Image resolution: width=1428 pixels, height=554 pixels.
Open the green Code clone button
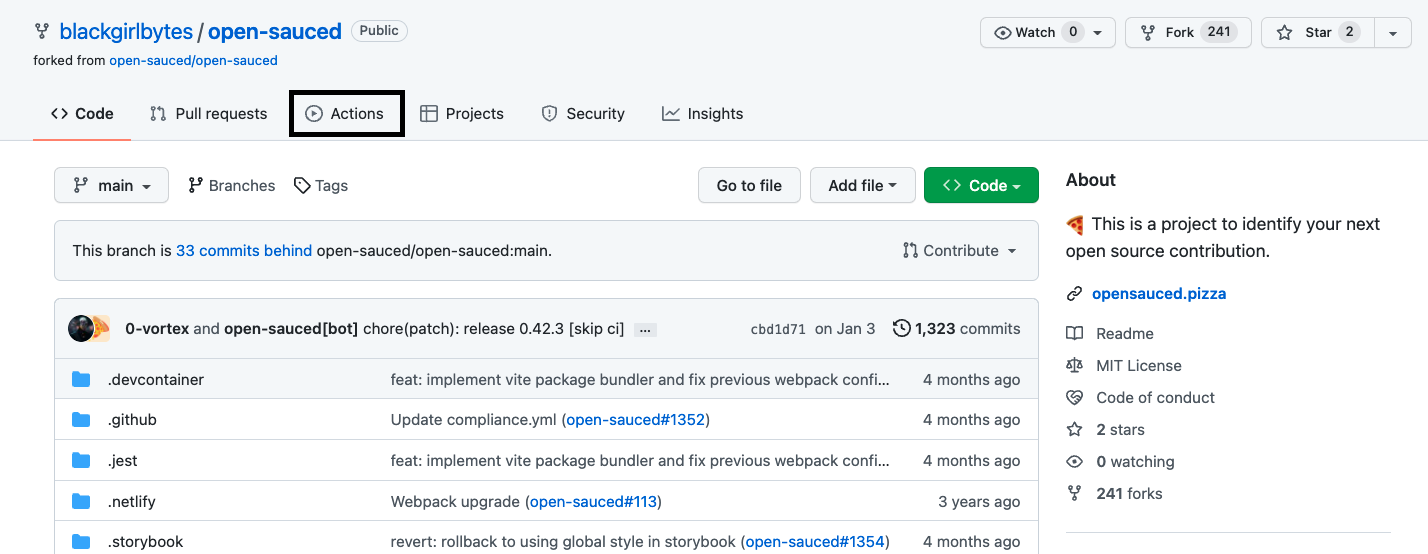pos(980,186)
